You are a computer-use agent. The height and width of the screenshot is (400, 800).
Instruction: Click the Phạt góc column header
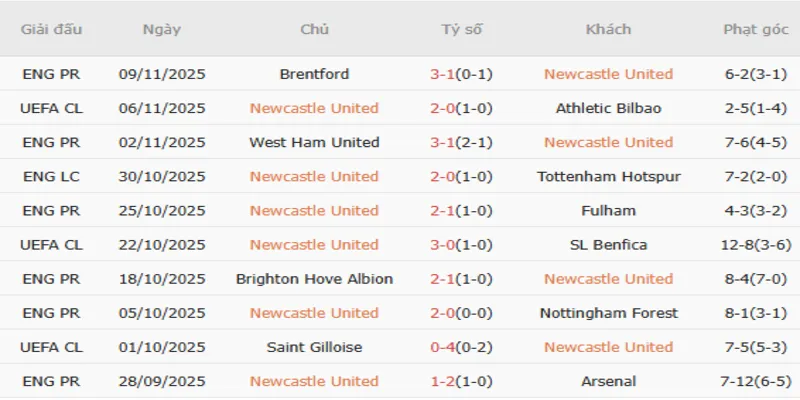coord(756,29)
